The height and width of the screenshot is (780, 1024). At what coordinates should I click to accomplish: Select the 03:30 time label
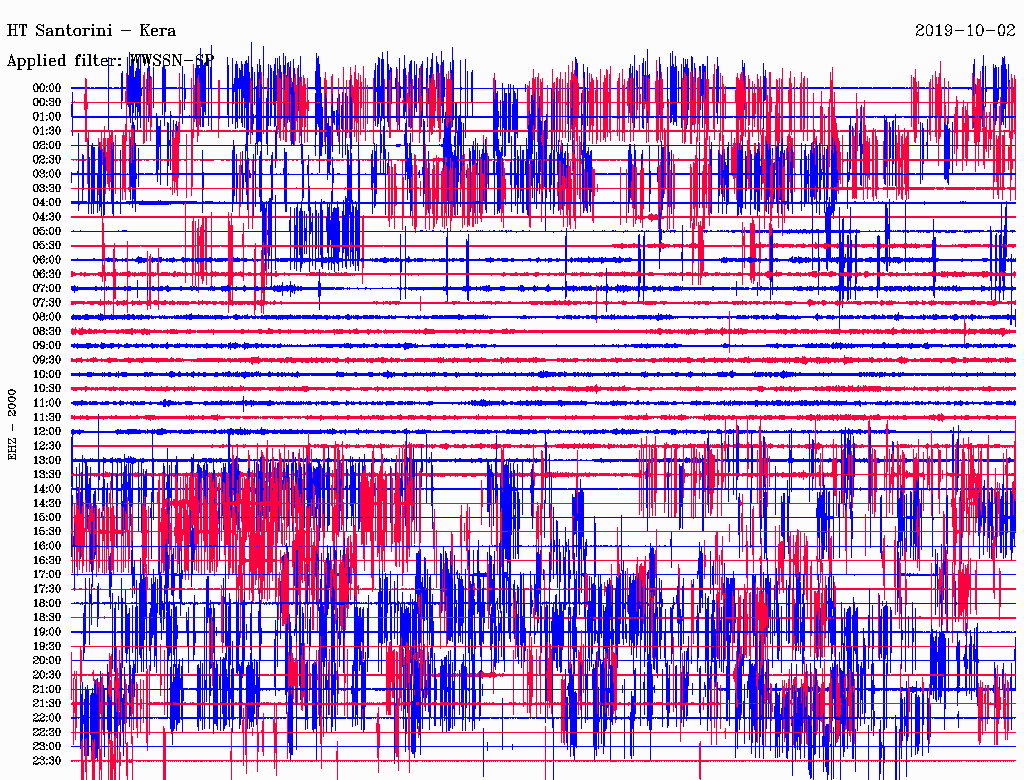(x=47, y=189)
